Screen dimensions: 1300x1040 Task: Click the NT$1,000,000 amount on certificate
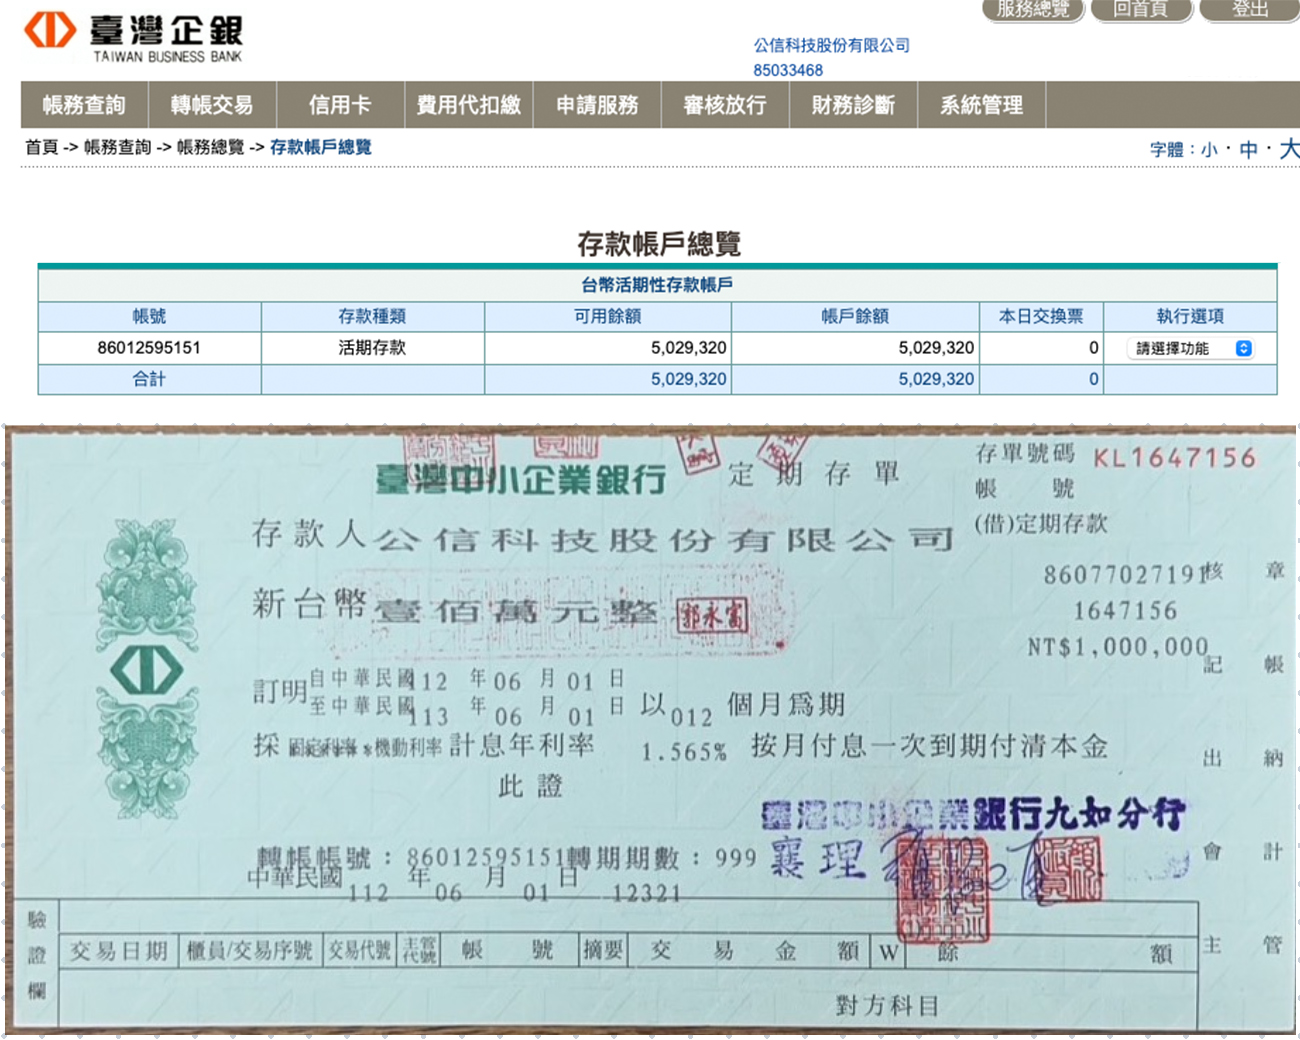[1118, 647]
